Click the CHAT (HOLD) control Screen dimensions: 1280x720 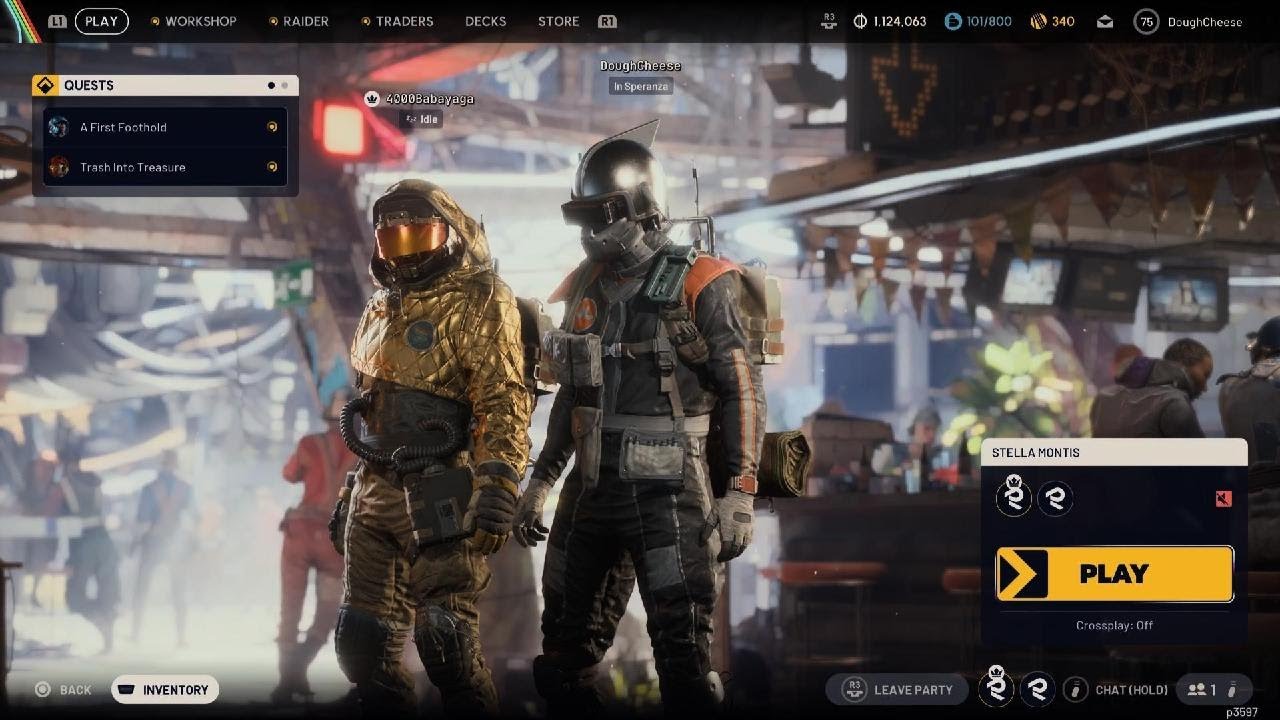click(x=1115, y=689)
